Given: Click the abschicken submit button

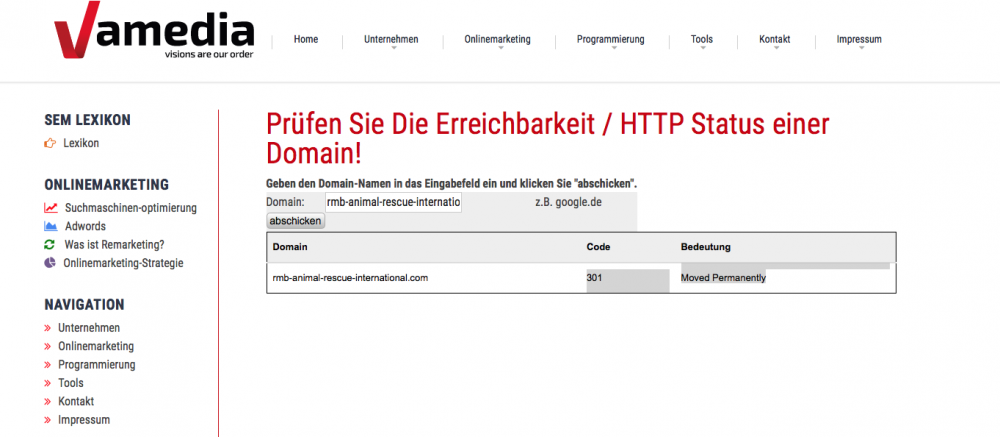Looking at the screenshot, I should 295,221.
